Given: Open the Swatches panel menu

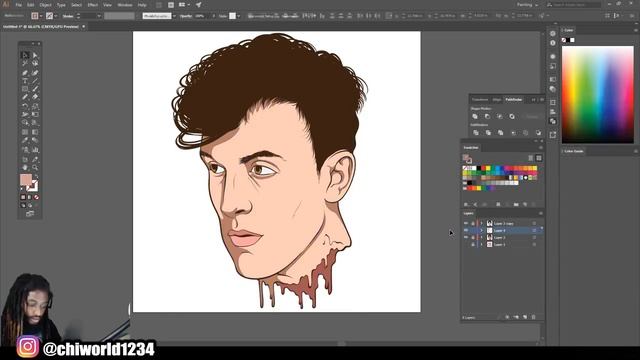Looking at the screenshot, I should (541, 147).
